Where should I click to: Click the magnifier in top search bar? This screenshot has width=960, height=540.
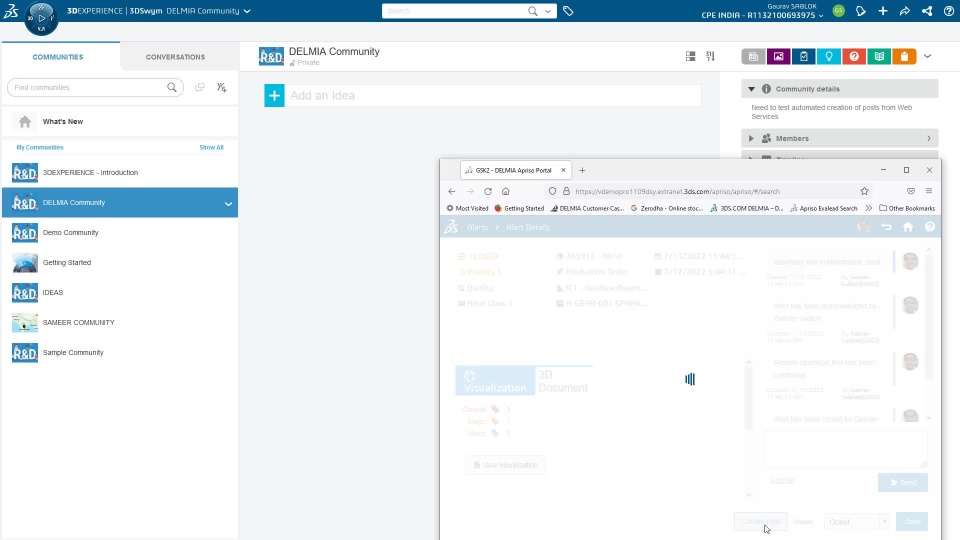[x=533, y=11]
